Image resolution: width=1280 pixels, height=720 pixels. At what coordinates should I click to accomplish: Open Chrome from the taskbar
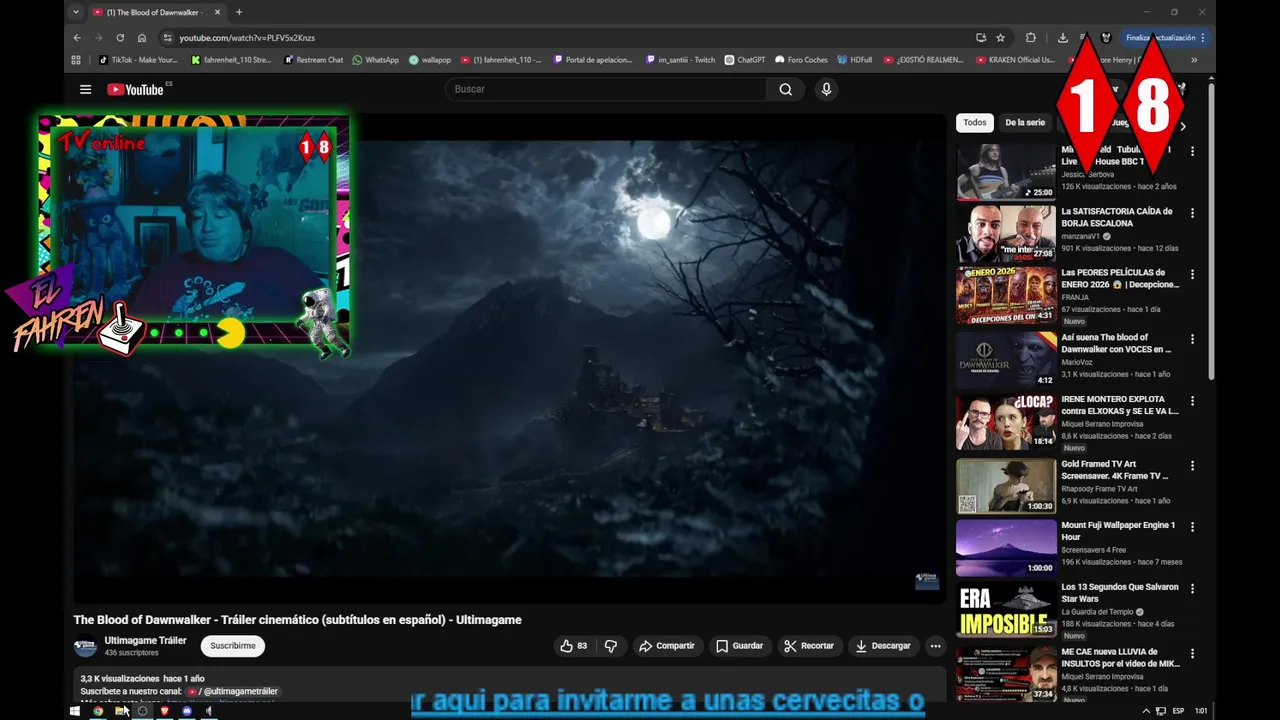click(98, 711)
